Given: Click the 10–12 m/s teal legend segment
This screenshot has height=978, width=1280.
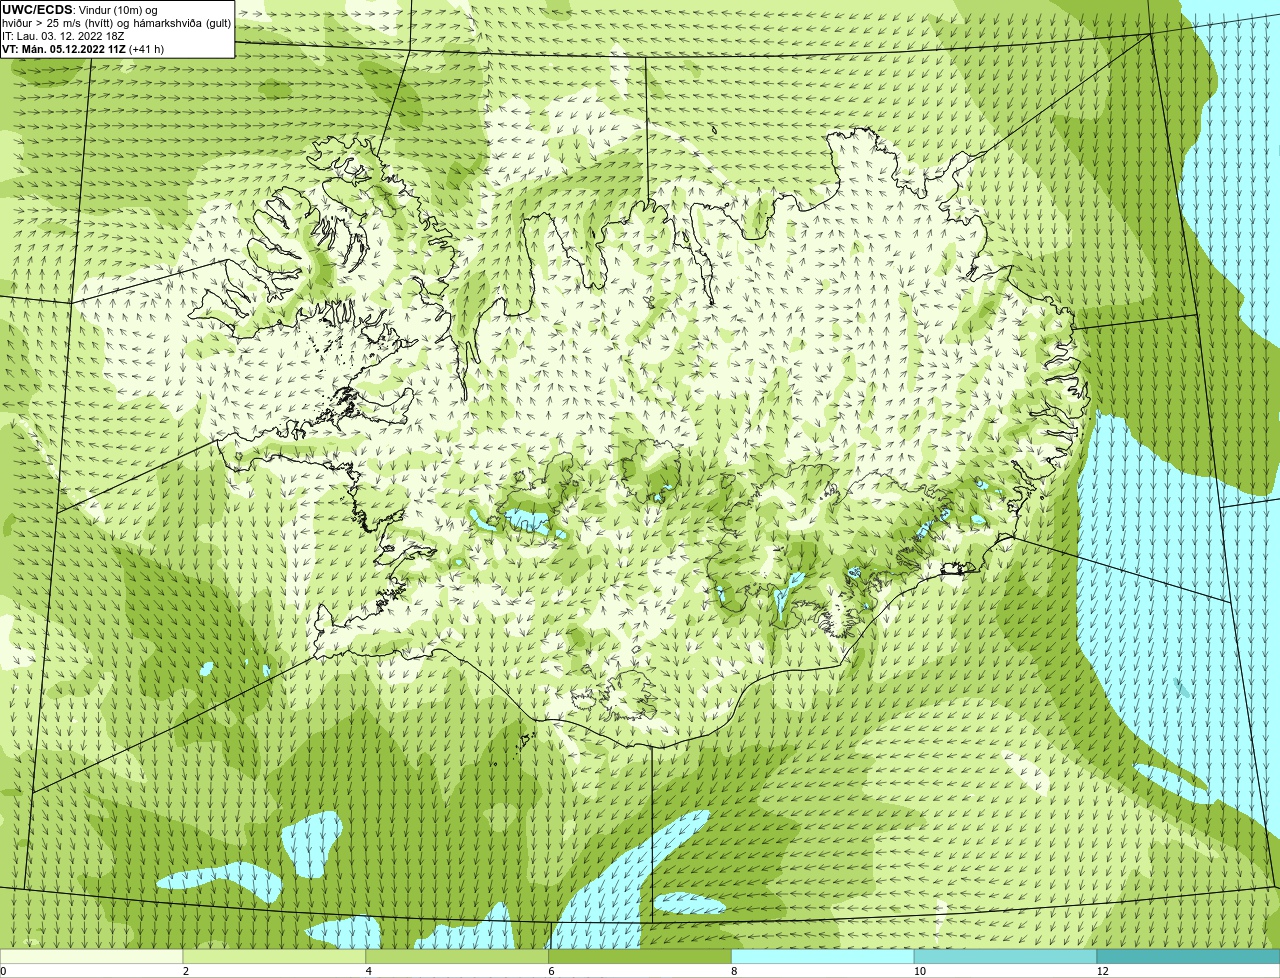Looking at the screenshot, I should click(x=1005, y=956).
